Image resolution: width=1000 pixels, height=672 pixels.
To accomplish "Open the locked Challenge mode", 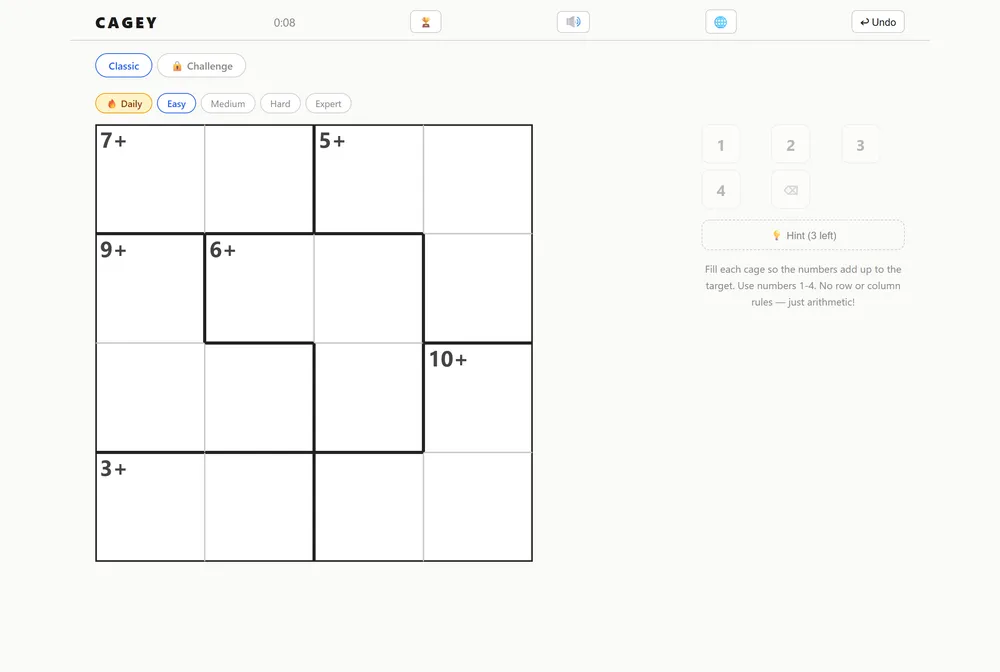I will [202, 66].
